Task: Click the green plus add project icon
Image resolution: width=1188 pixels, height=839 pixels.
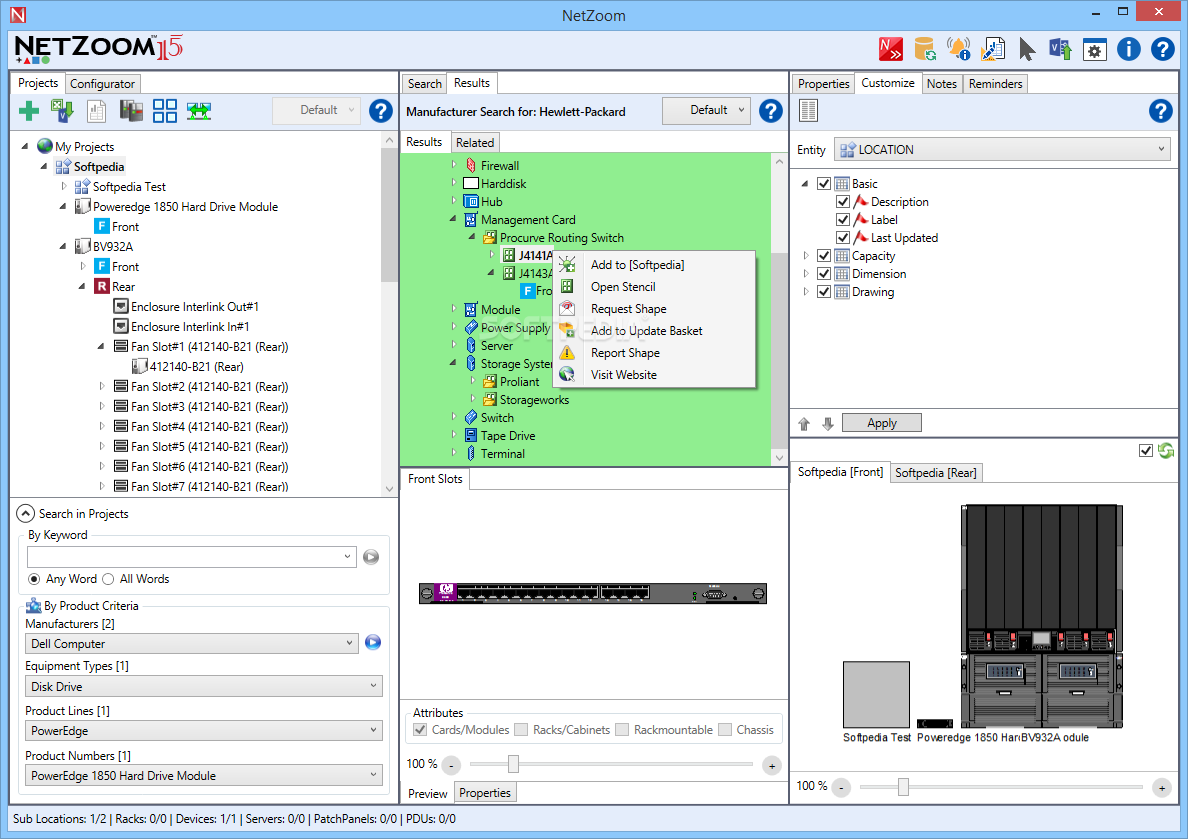Action: pyautogui.click(x=29, y=111)
